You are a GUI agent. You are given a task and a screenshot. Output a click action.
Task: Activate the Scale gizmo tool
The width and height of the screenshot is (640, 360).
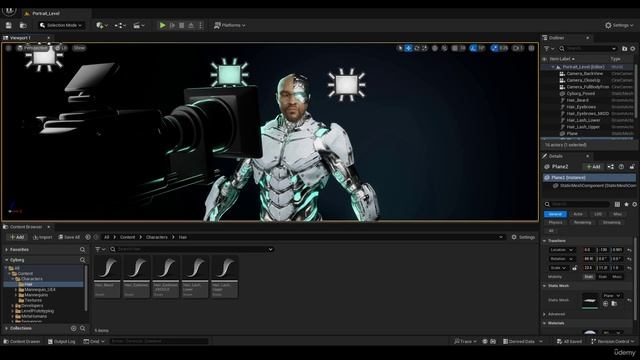[x=424, y=48]
